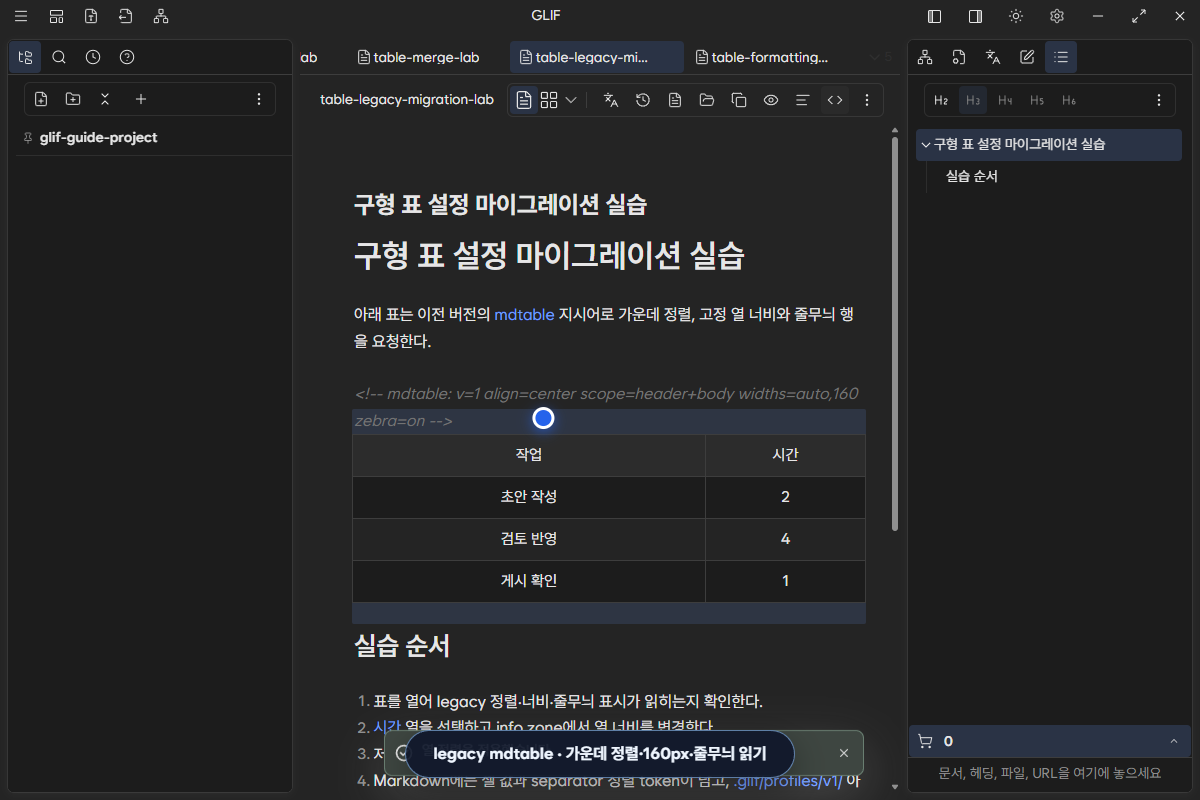
Task: Click translate icon in editor toolbar
Action: (x=611, y=100)
